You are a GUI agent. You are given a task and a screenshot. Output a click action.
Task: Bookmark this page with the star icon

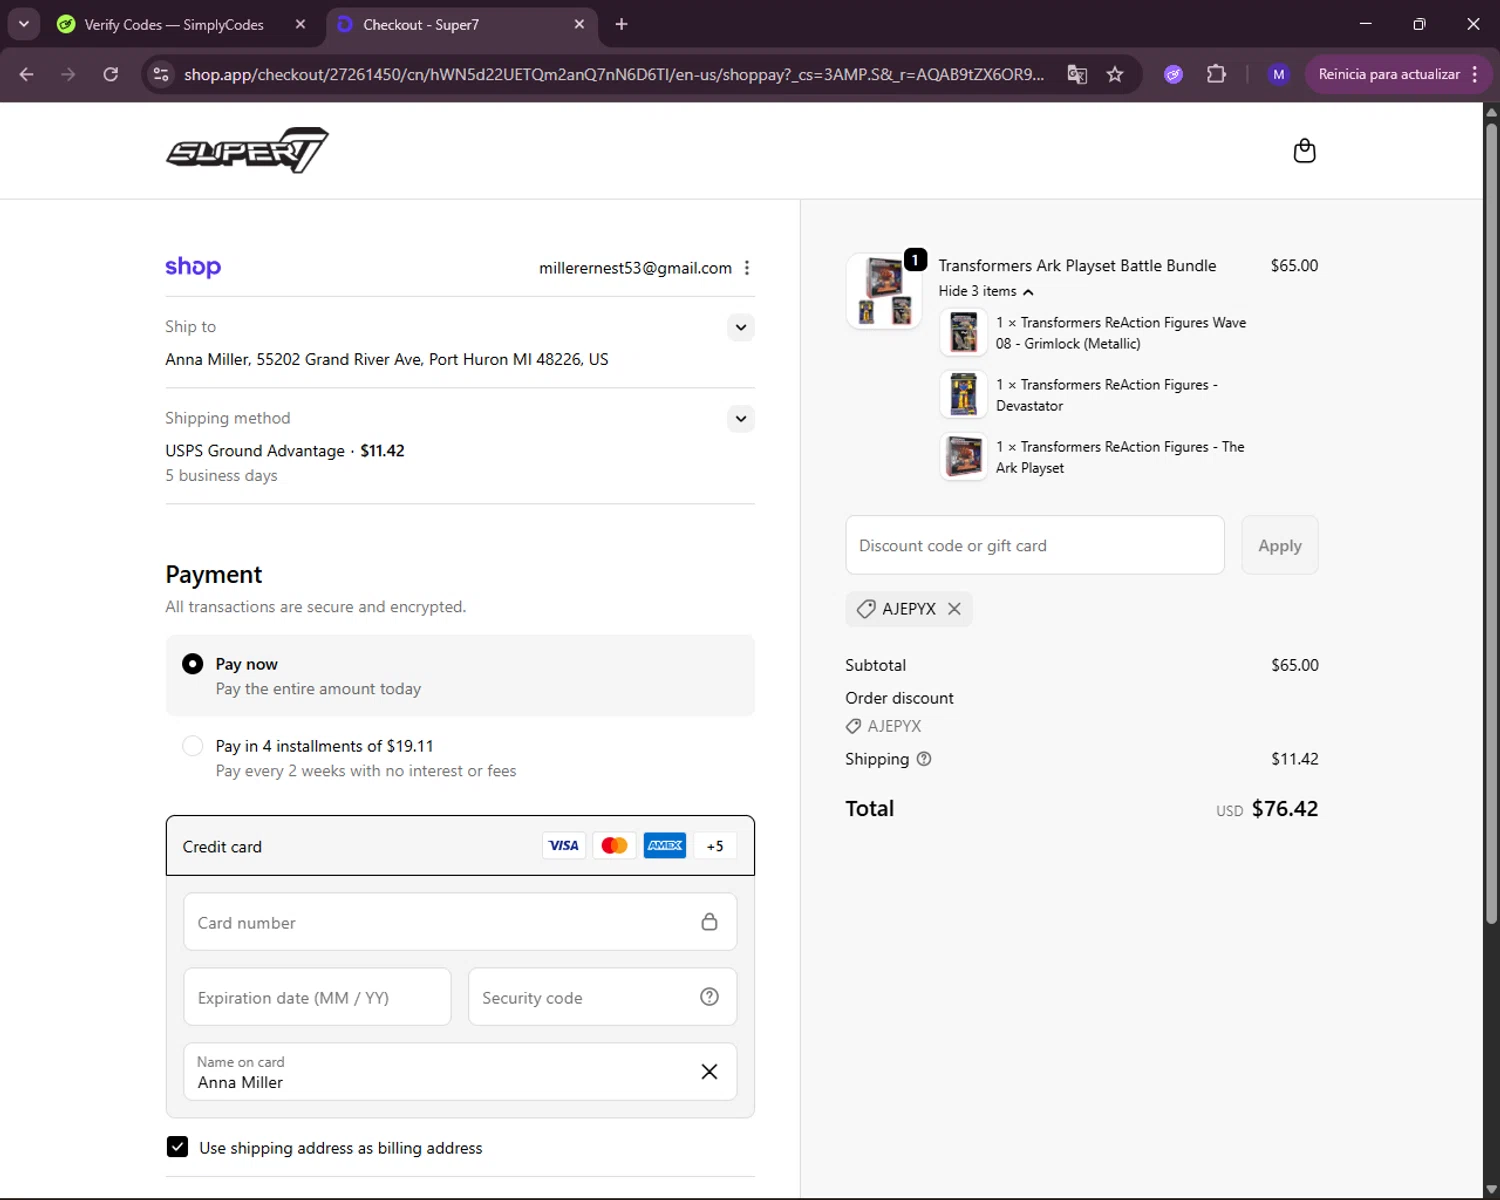tap(1115, 74)
